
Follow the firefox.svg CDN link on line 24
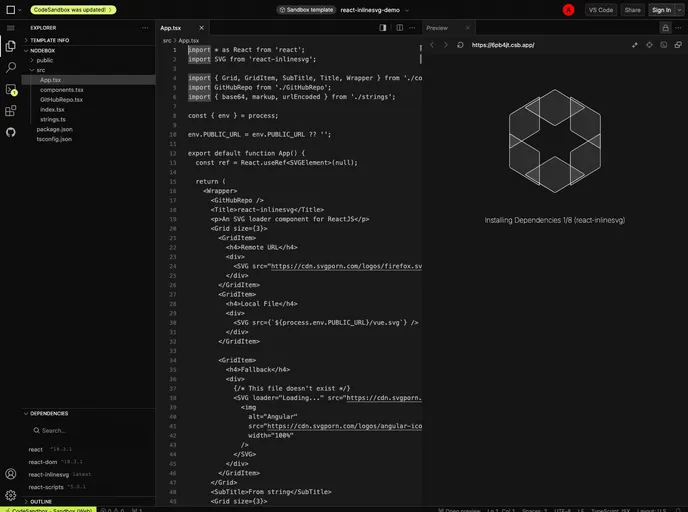tap(346, 266)
